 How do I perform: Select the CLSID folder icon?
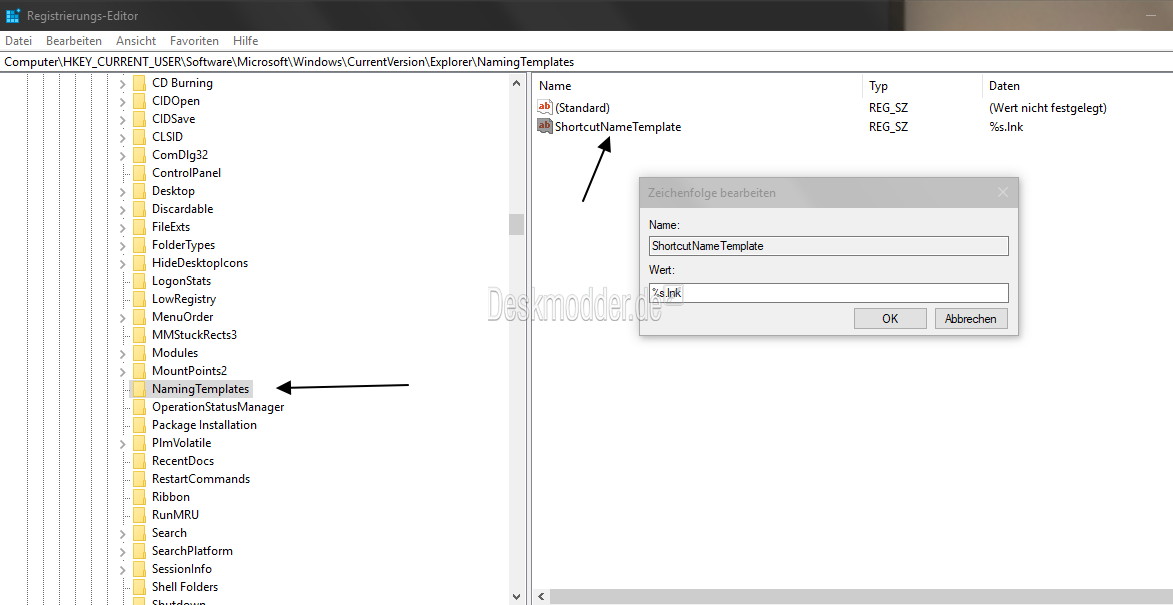pyautogui.click(x=139, y=137)
